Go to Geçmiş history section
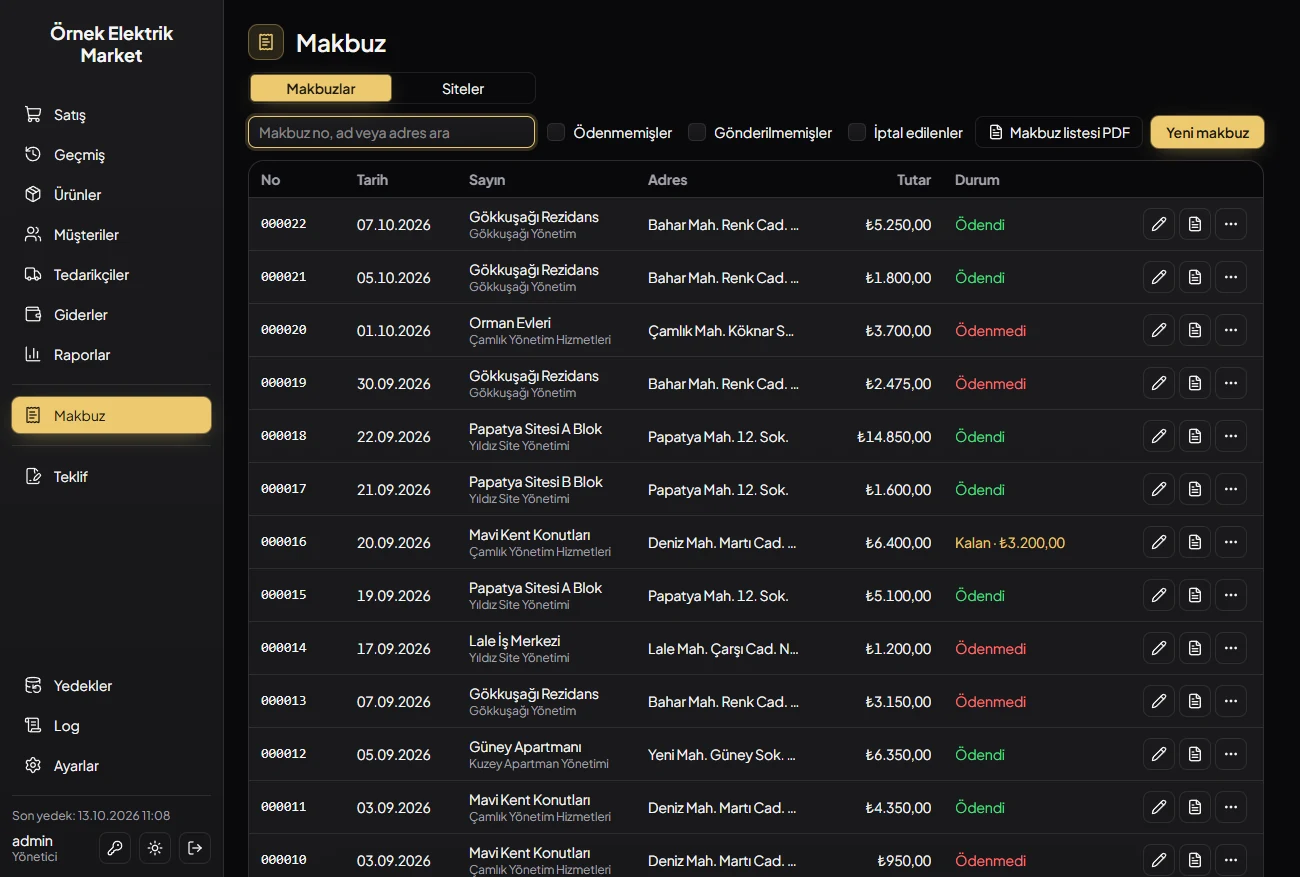Viewport: 1300px width, 877px height. pos(111,155)
